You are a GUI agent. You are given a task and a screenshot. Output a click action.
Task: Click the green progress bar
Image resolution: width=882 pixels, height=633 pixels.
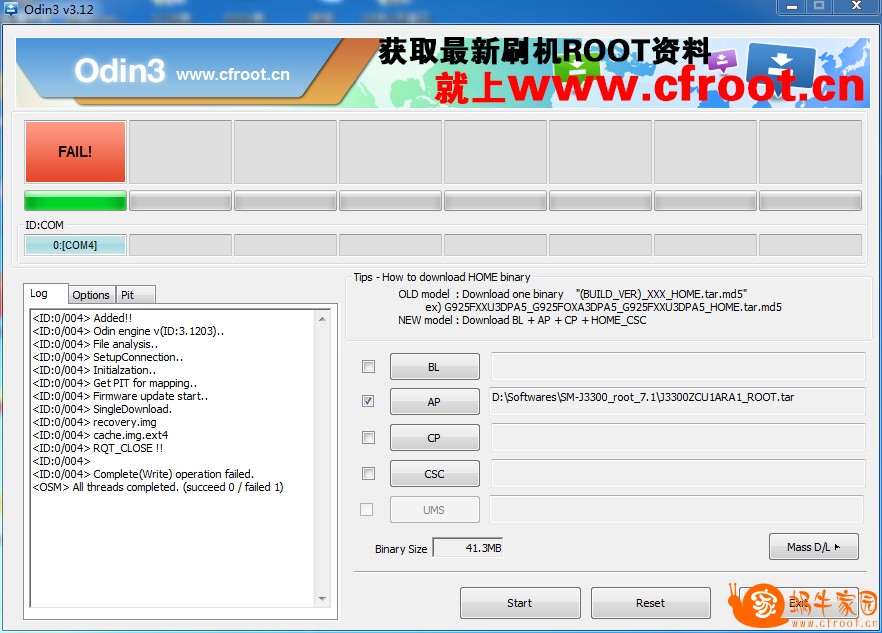click(x=75, y=201)
